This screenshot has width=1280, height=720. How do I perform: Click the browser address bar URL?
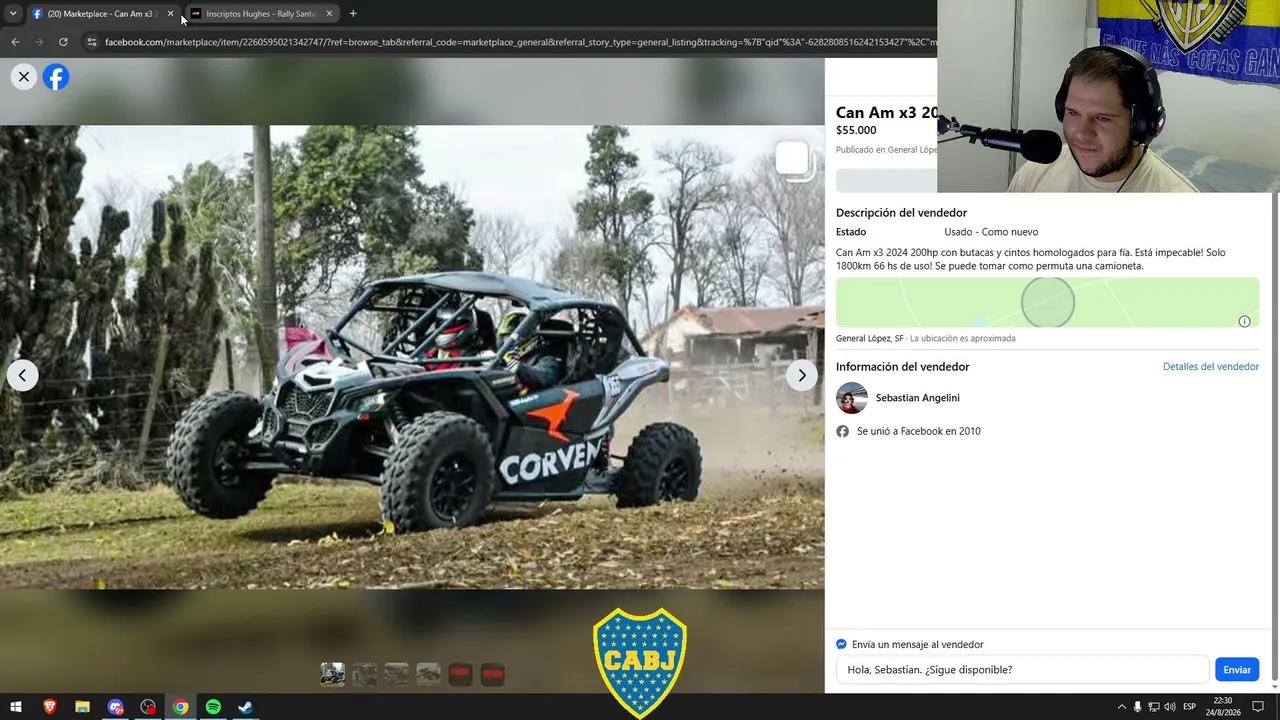tap(520, 42)
